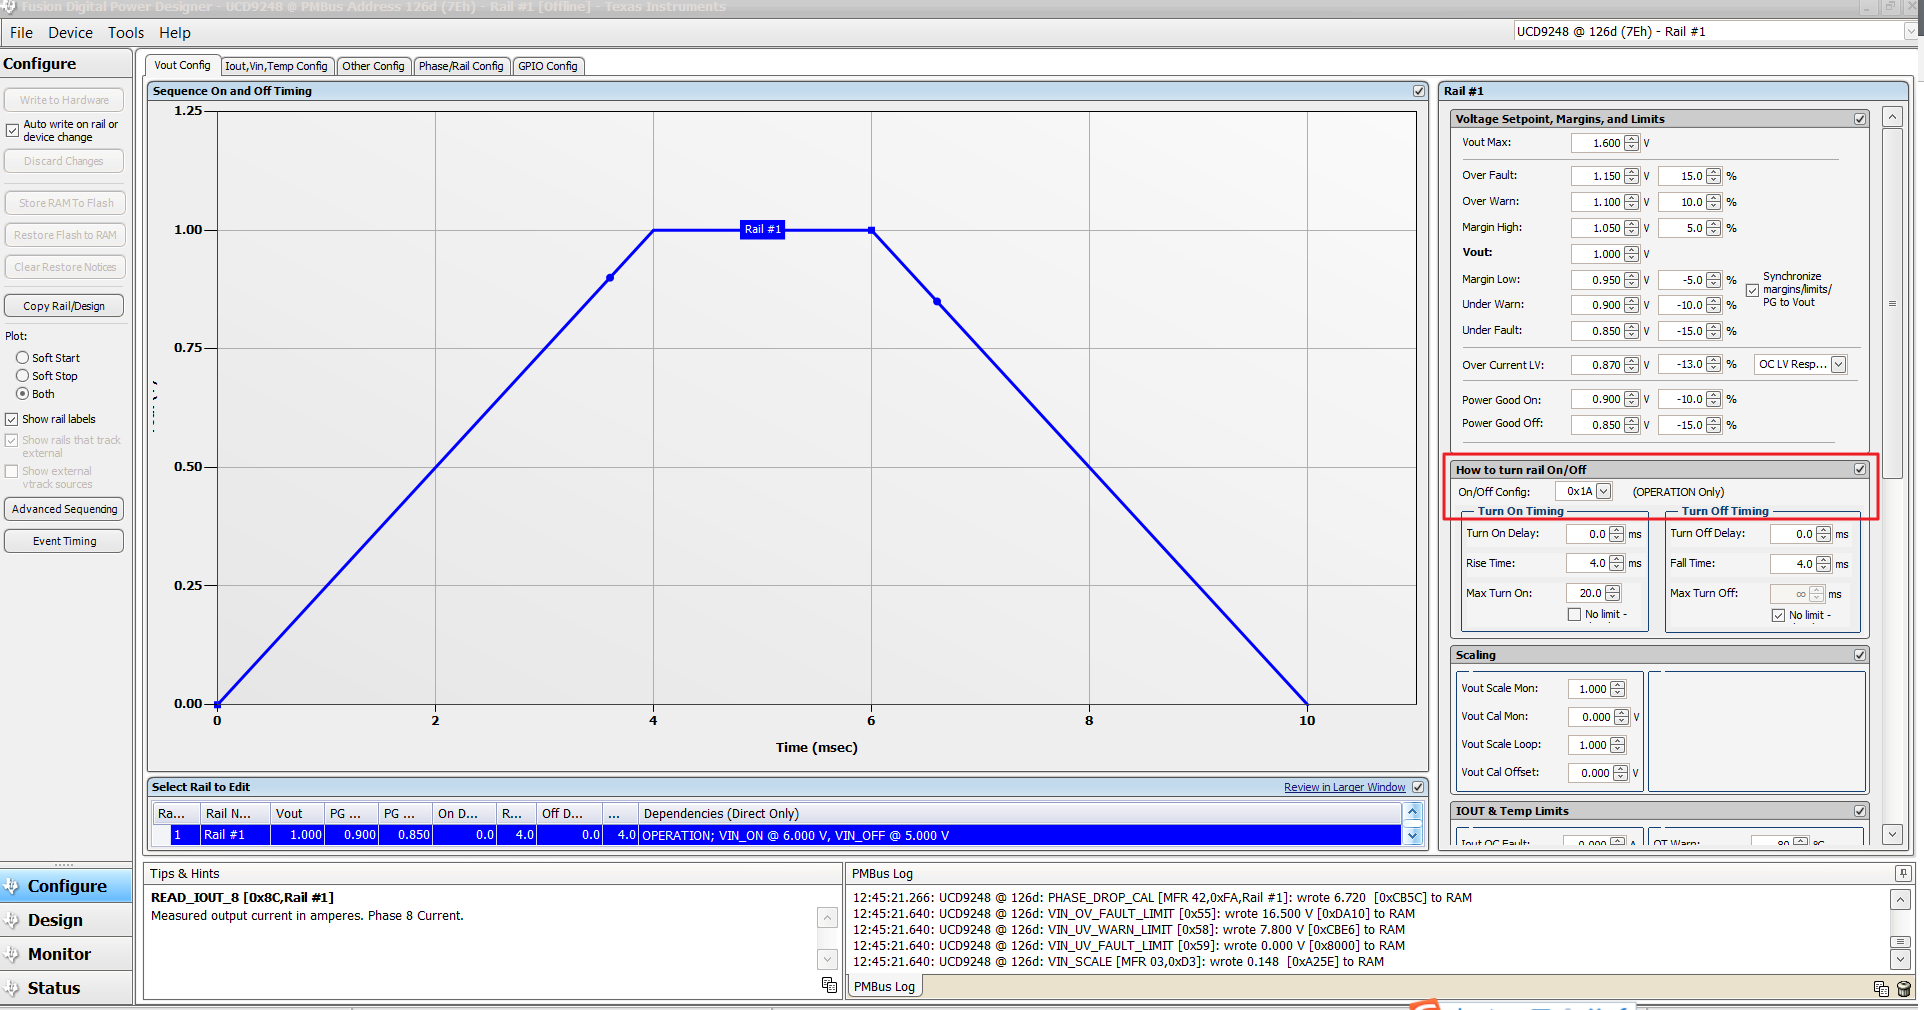
Task: Collapse the Select Rail to Edit panel
Action: [1418, 787]
